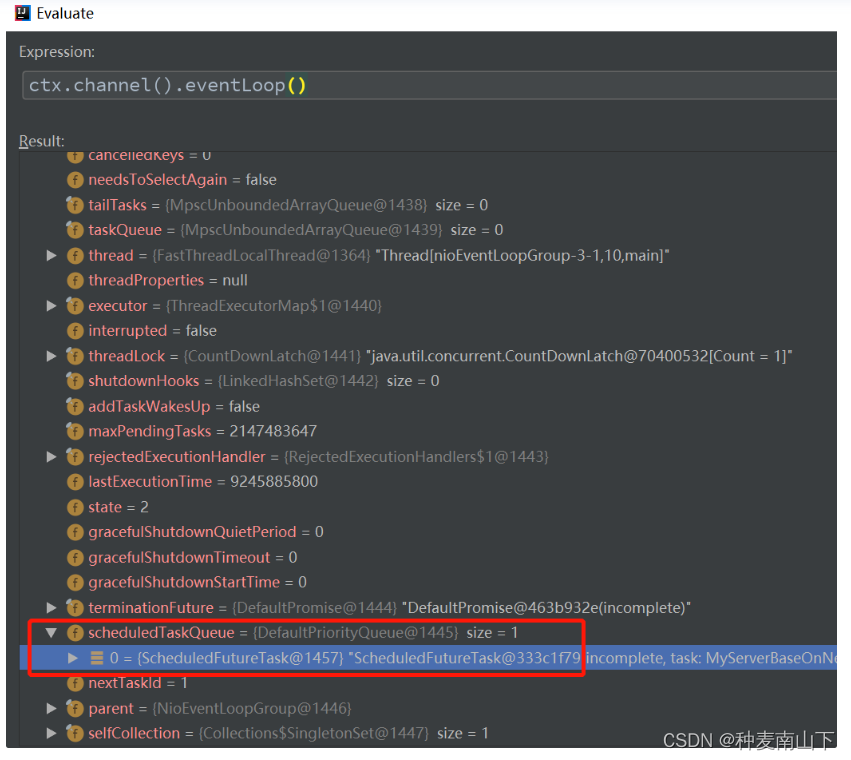851x760 pixels.
Task: Click field icon next to executor
Action: coord(75,306)
